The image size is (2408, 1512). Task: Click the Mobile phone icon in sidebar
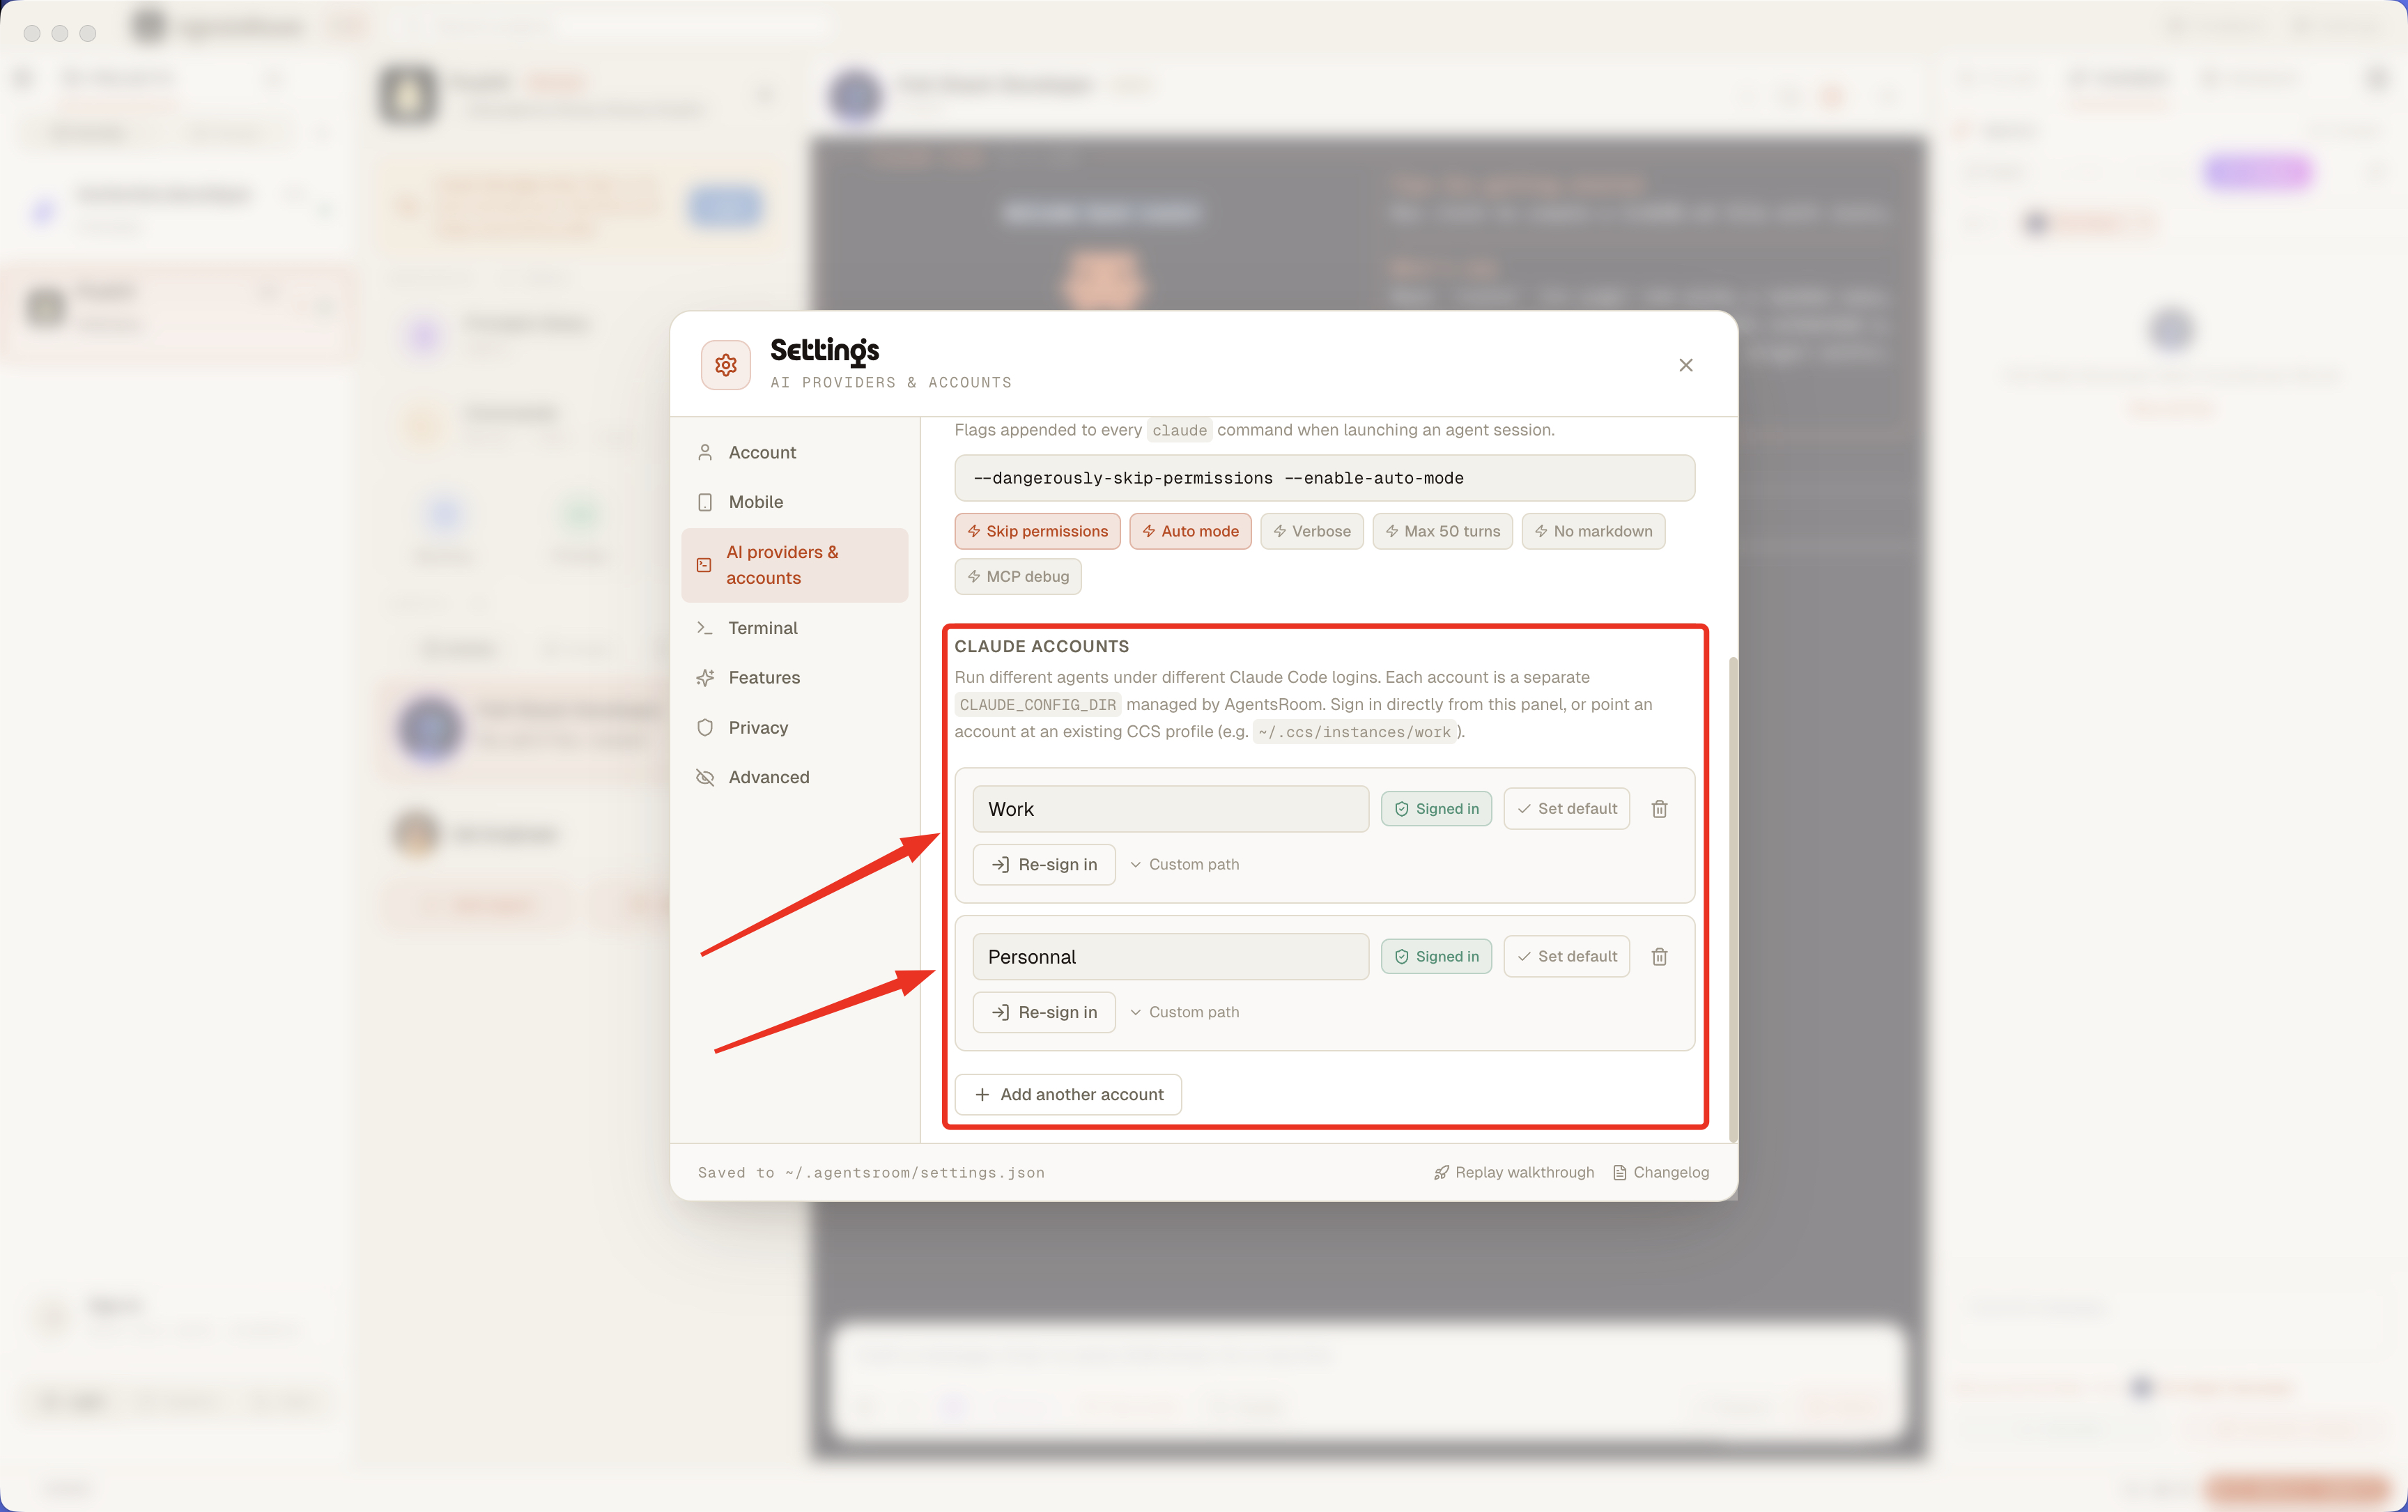pyautogui.click(x=705, y=502)
